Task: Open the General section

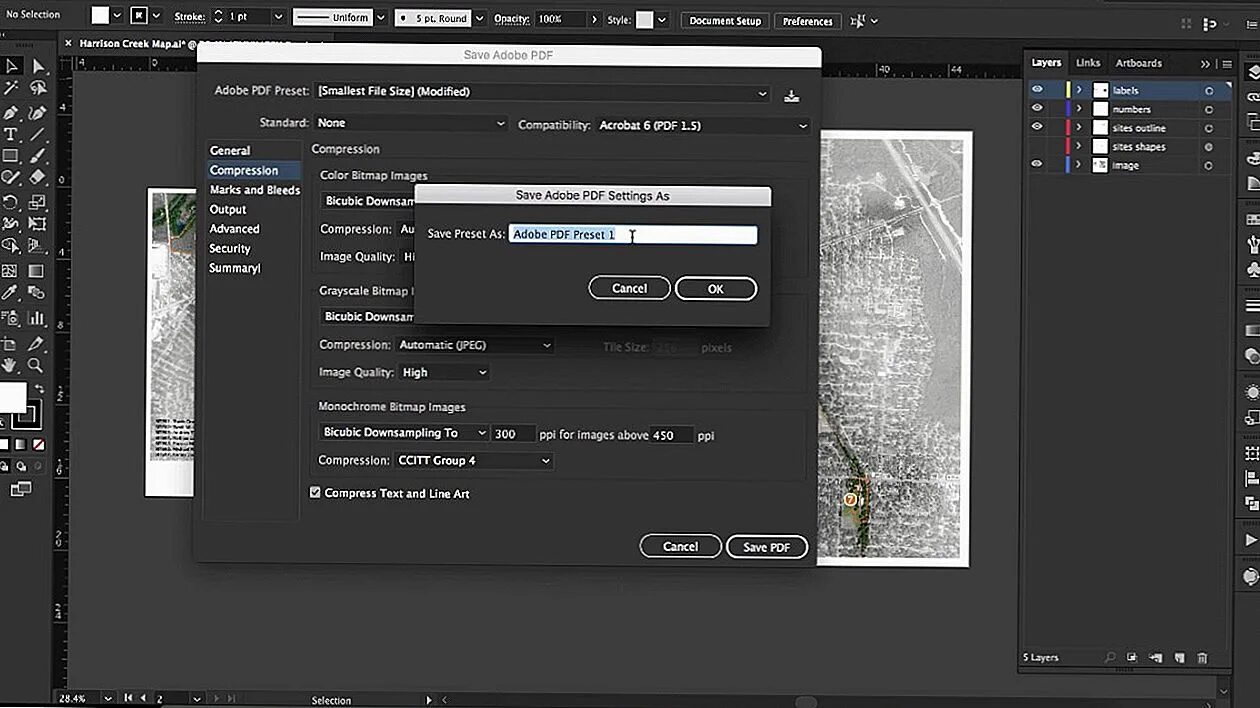Action: pyautogui.click(x=230, y=151)
